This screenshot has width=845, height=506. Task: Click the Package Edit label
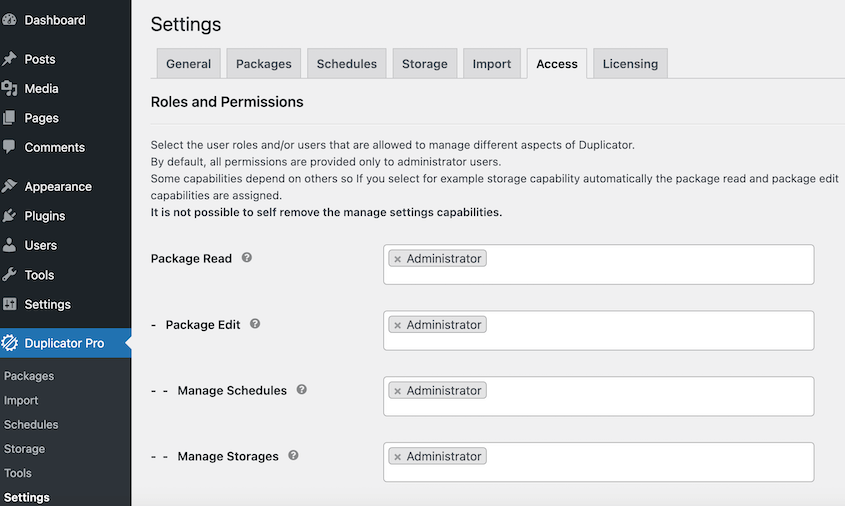203,324
